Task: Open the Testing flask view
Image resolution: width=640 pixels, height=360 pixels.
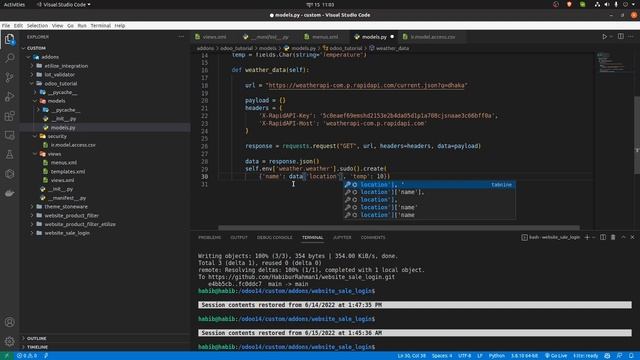Action: (x=9, y=154)
